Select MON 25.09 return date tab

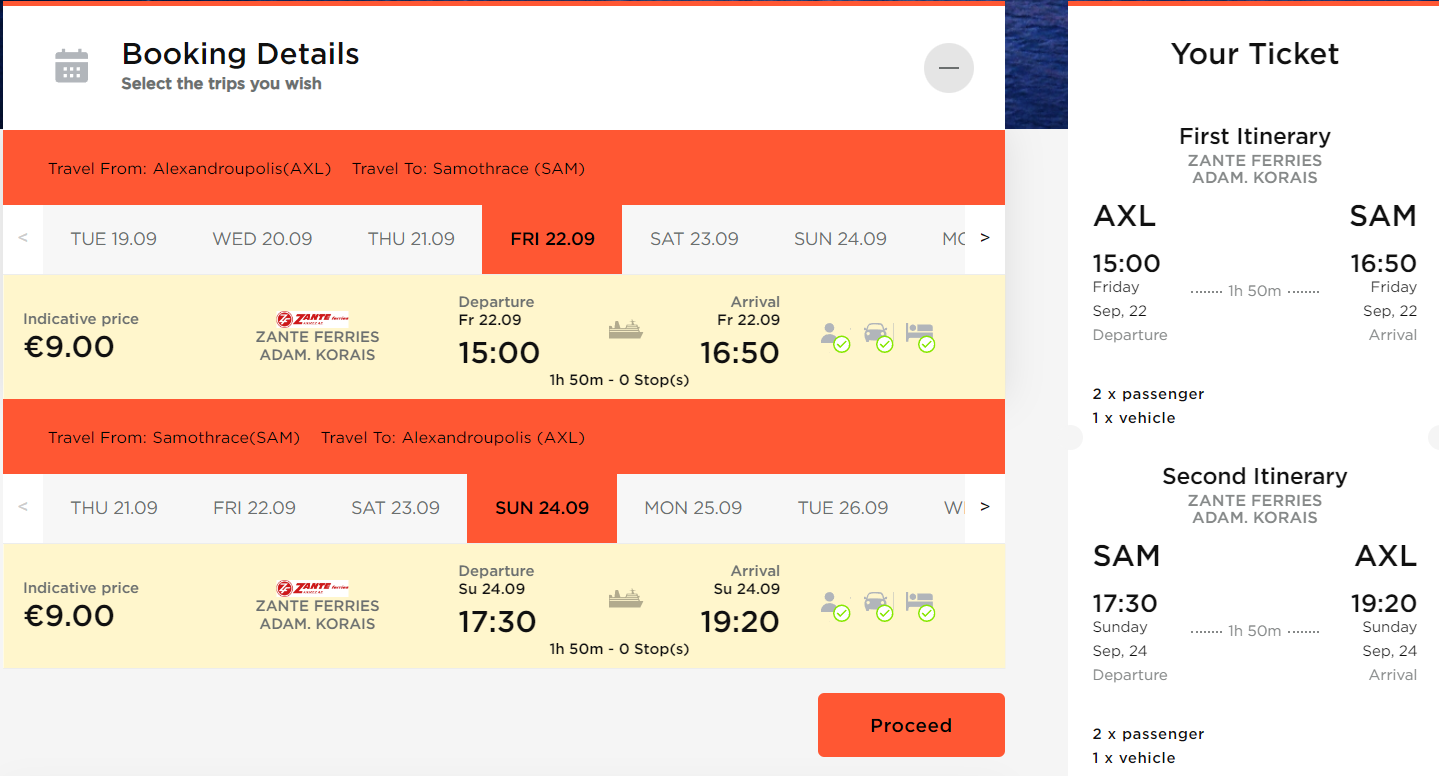pyautogui.click(x=693, y=508)
